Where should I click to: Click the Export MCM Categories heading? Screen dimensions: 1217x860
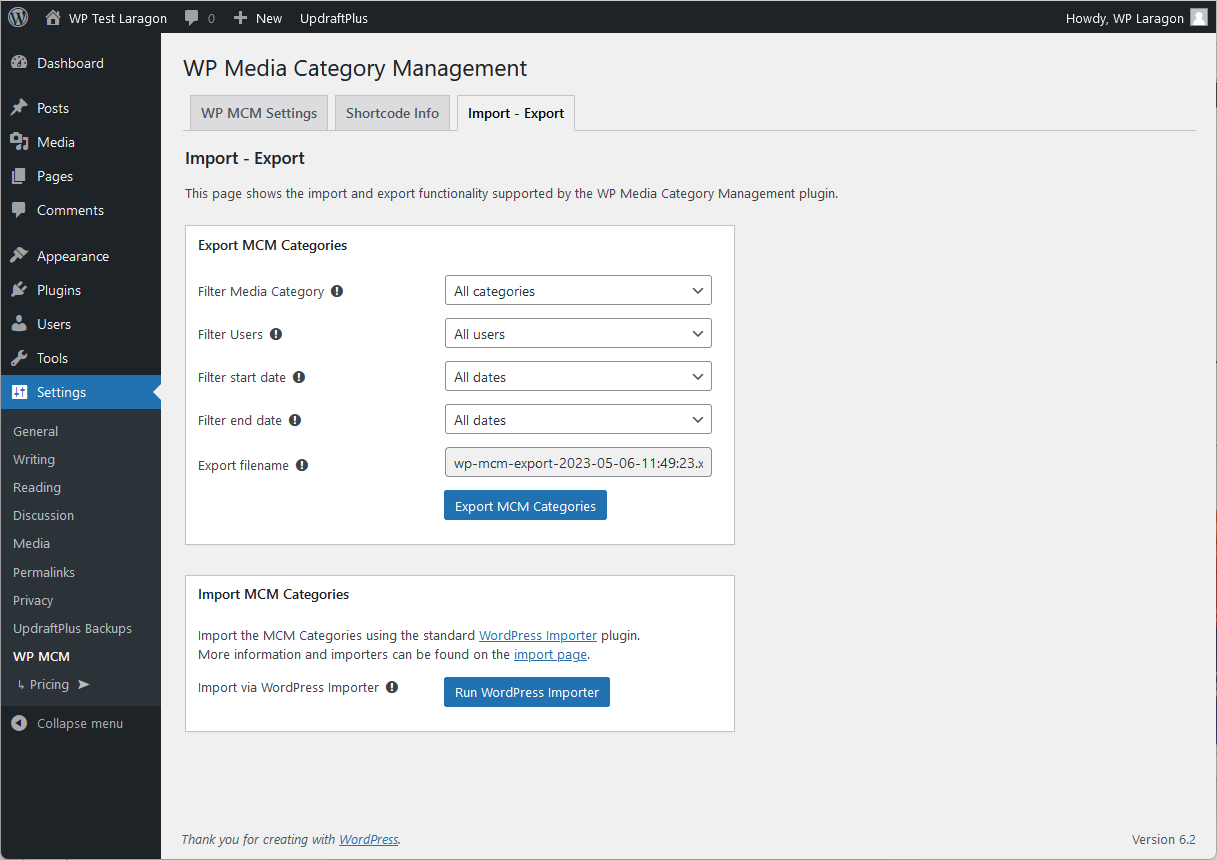pos(272,245)
